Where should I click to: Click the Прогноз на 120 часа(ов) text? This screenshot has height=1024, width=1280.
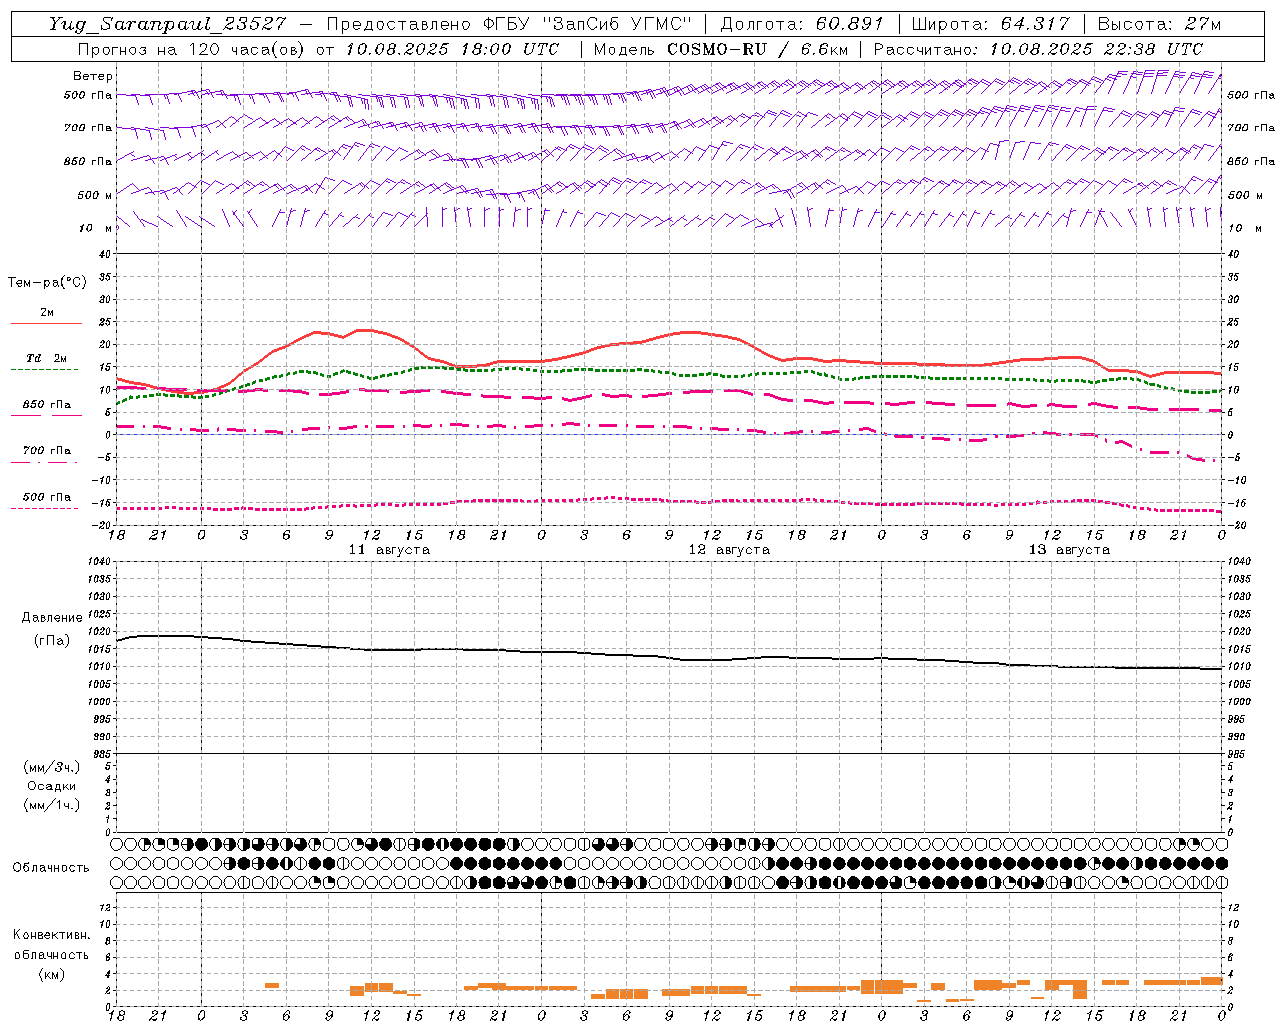(191, 49)
